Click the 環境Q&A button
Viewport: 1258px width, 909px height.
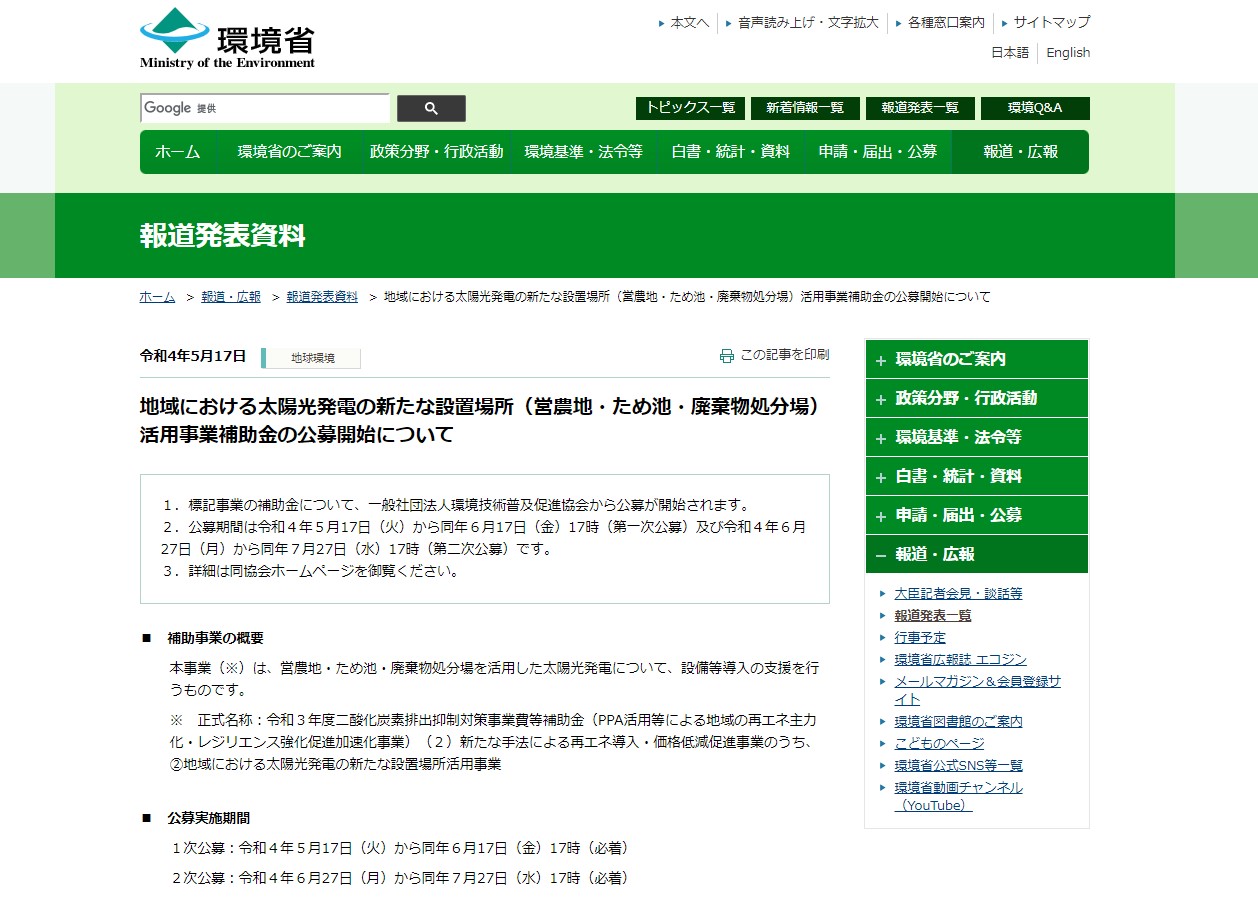[x=1034, y=108]
